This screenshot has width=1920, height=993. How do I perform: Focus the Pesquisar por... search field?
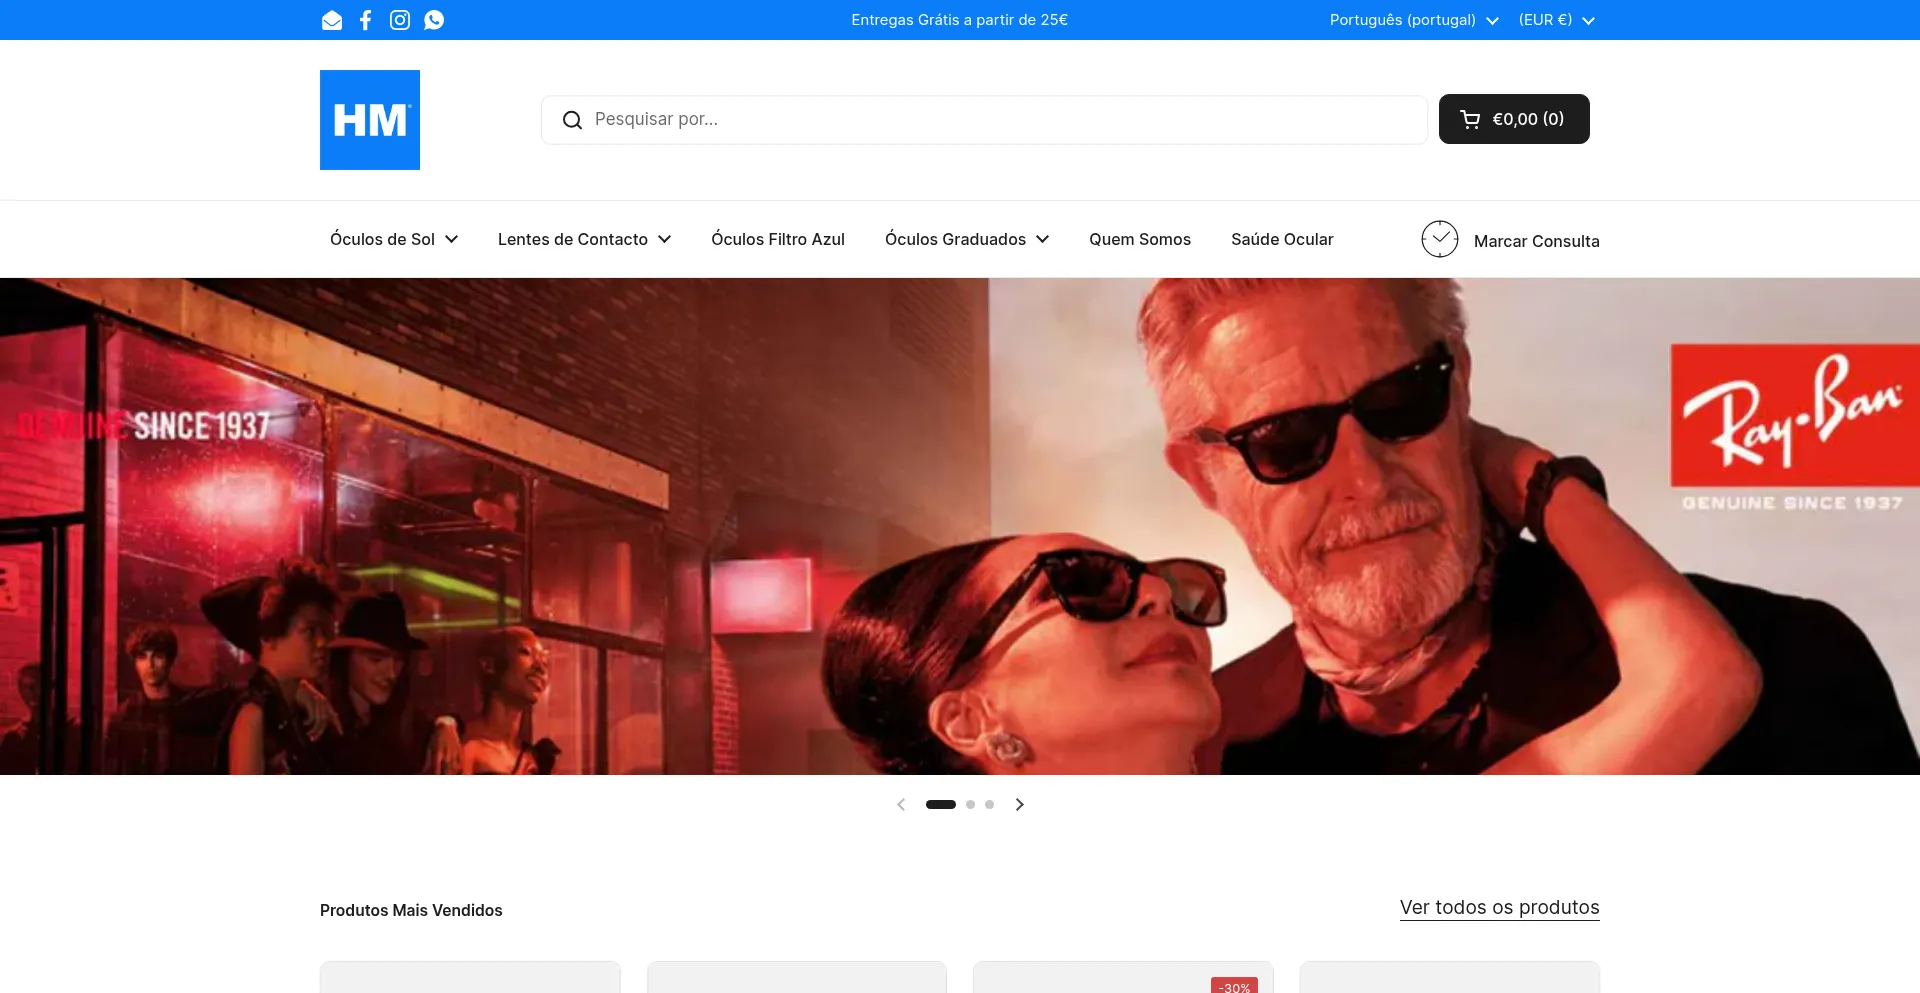[1000, 119]
